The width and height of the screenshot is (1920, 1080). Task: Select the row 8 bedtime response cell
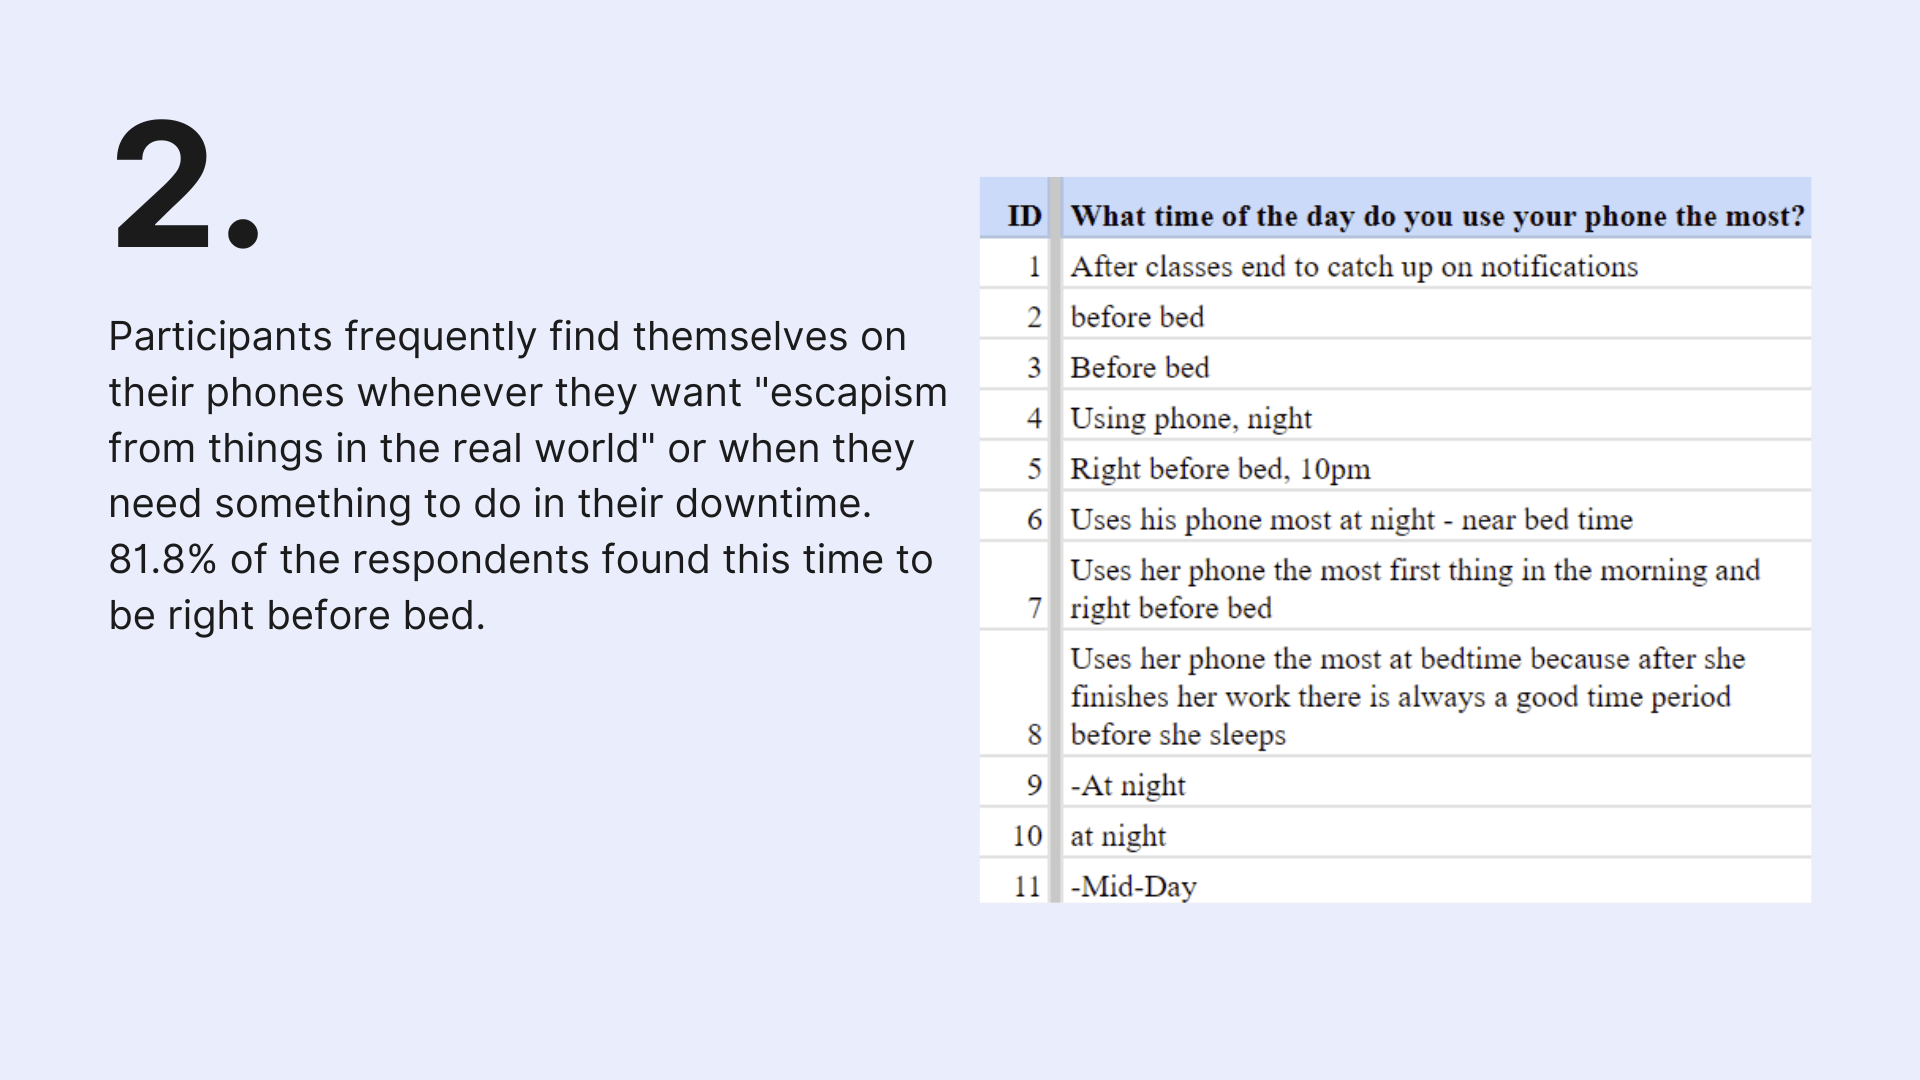[x=1437, y=694]
